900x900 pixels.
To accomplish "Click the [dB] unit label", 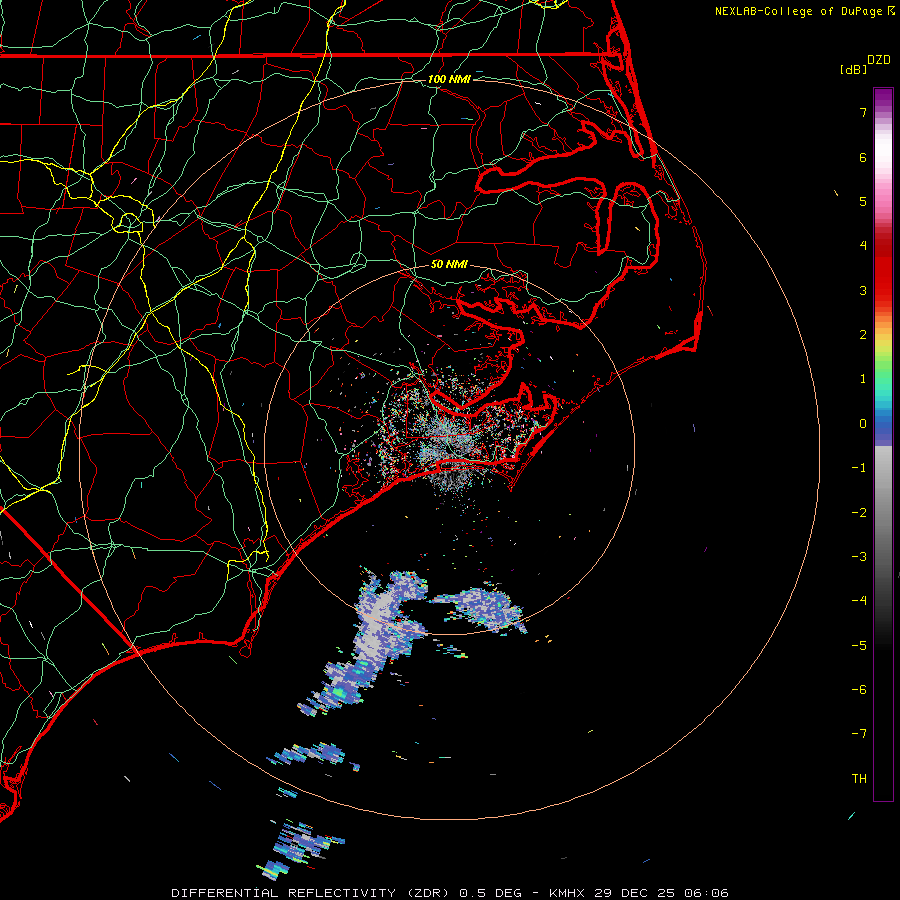I will point(853,69).
